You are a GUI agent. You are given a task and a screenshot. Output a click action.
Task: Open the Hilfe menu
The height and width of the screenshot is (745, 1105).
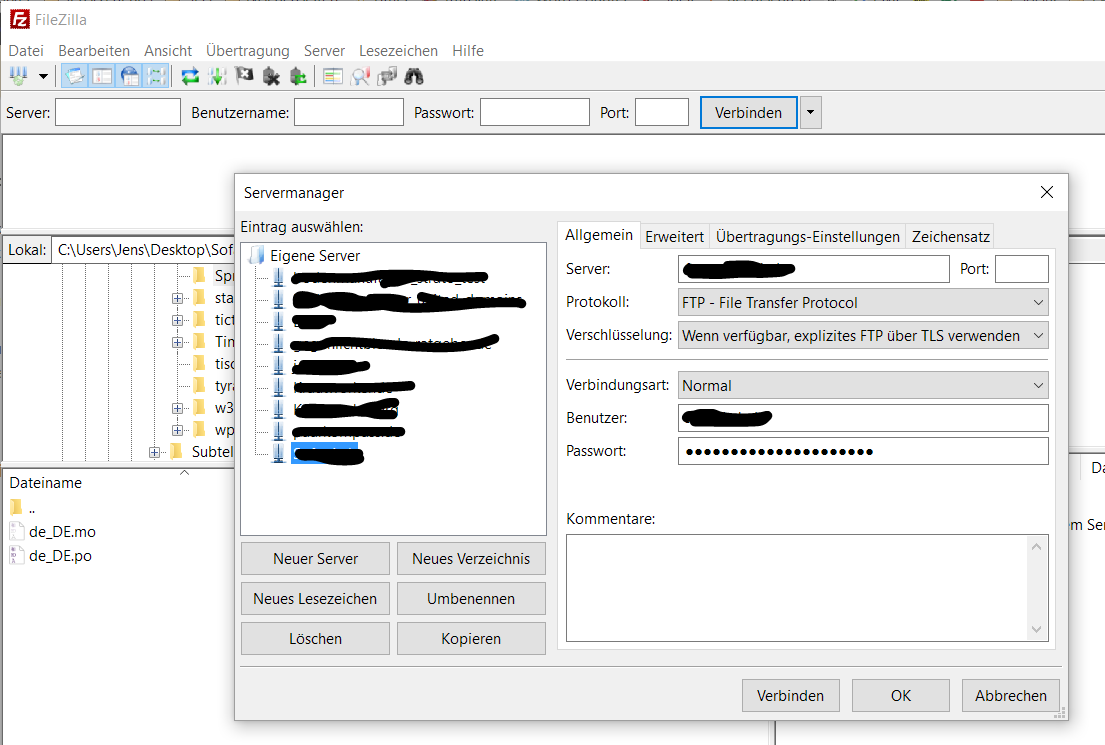tap(468, 51)
